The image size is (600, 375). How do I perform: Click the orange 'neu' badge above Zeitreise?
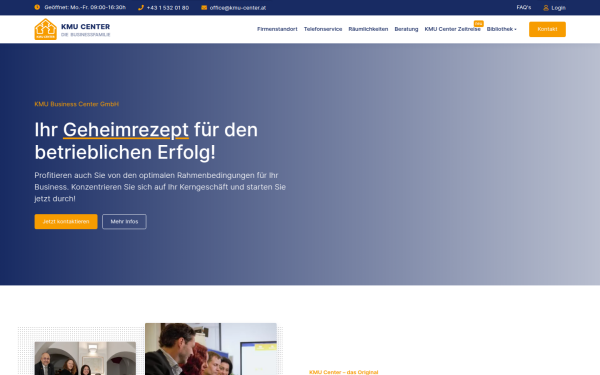(x=479, y=23)
